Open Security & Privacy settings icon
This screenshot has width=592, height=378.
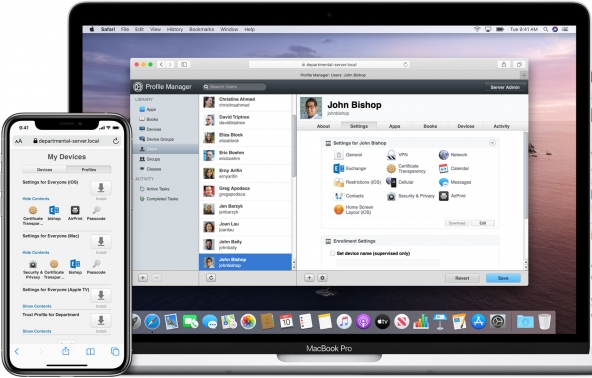[x=391, y=196]
